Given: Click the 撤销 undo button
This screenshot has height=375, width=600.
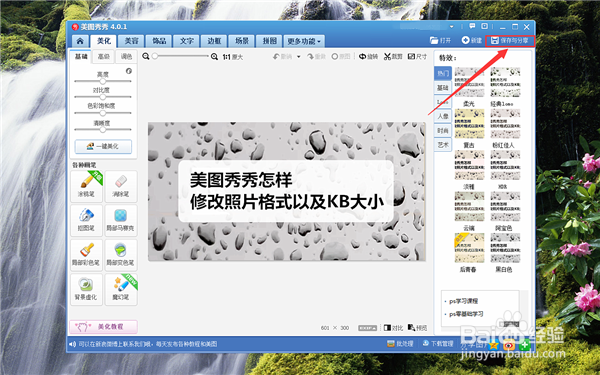Looking at the screenshot, I should 282,57.
